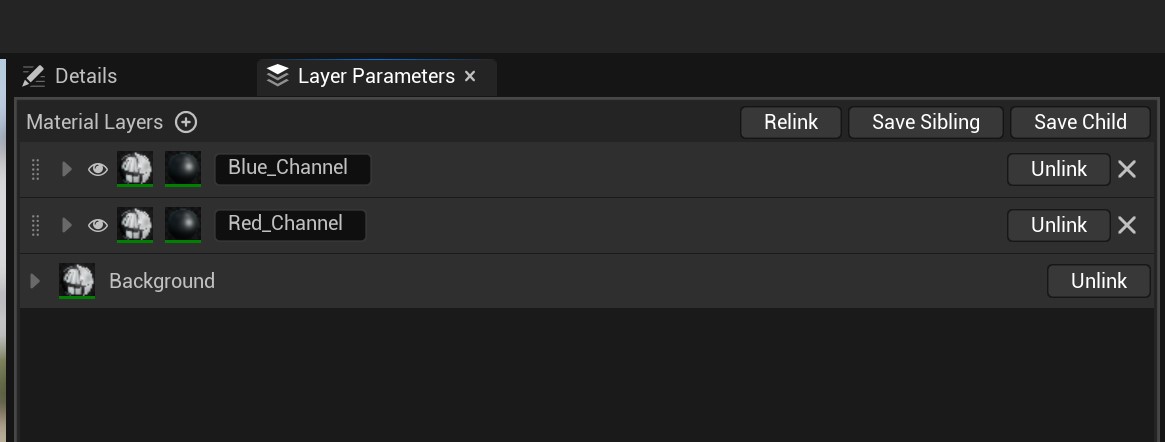
Task: Expand the Red_Channel layer row
Action: [66, 225]
